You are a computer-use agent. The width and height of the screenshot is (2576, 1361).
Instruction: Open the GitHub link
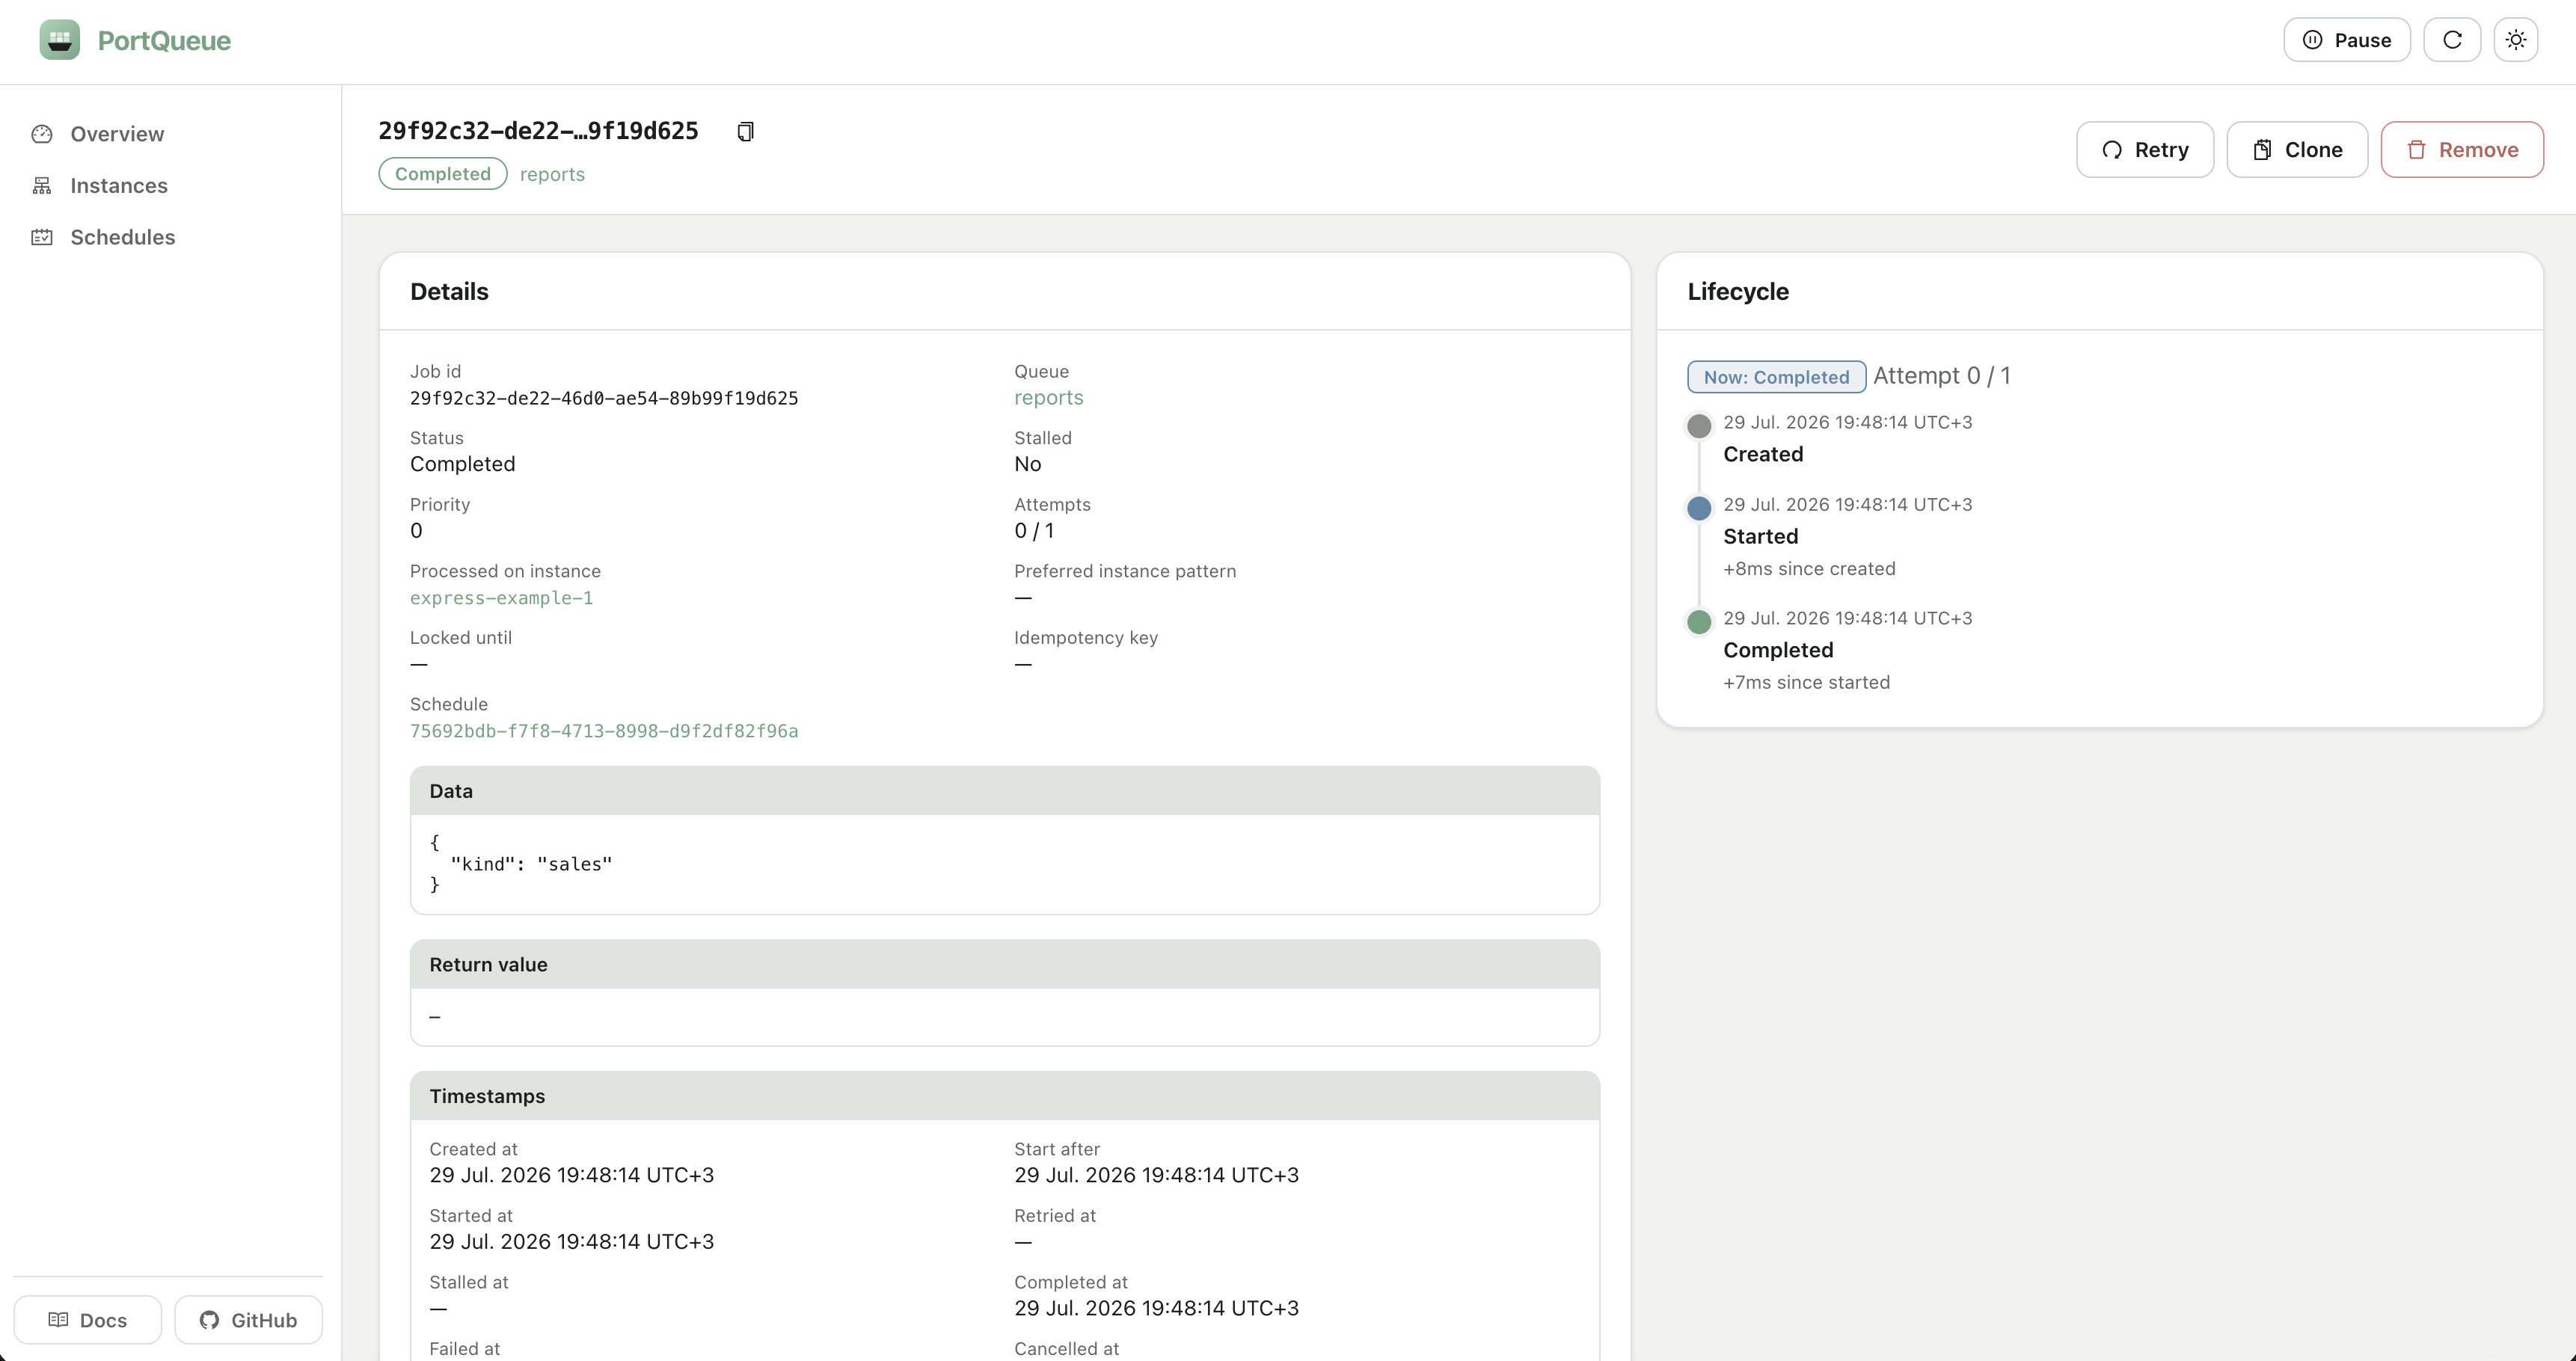(248, 1320)
